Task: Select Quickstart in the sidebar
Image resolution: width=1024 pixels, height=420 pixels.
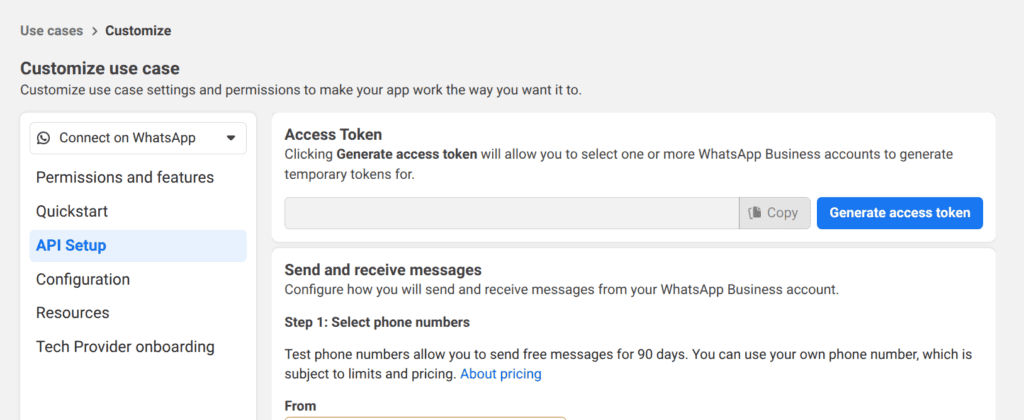Action: point(72,212)
